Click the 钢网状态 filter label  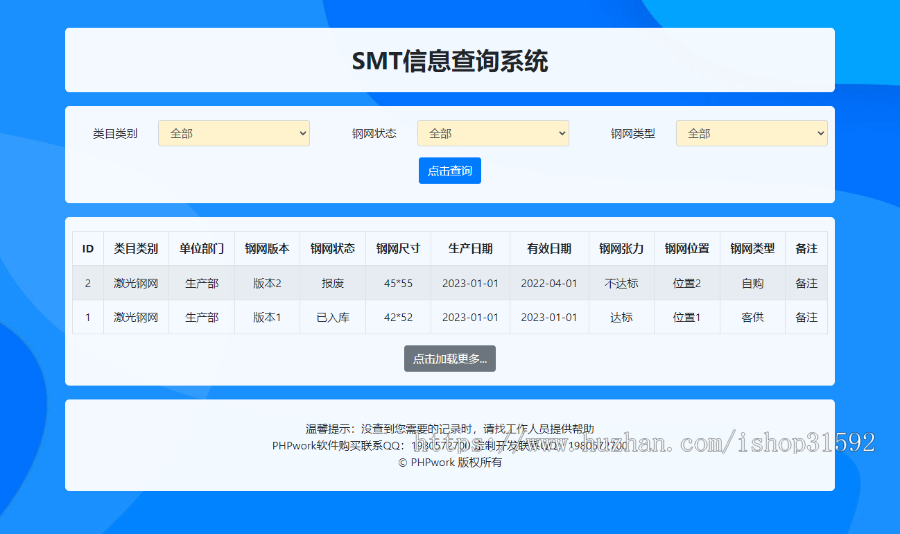pos(374,134)
